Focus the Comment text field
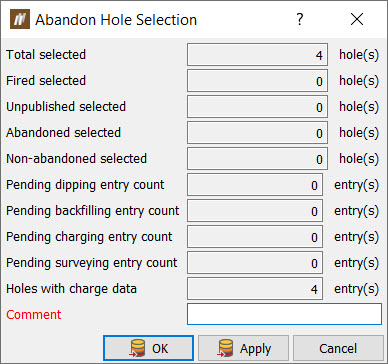This screenshot has width=388, height=364. pos(284,314)
